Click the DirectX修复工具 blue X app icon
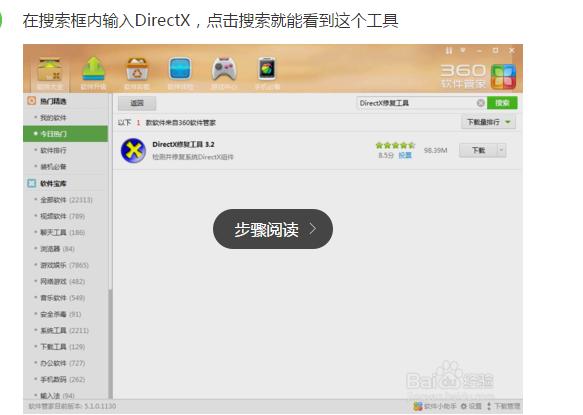583x415 pixels. click(x=133, y=151)
